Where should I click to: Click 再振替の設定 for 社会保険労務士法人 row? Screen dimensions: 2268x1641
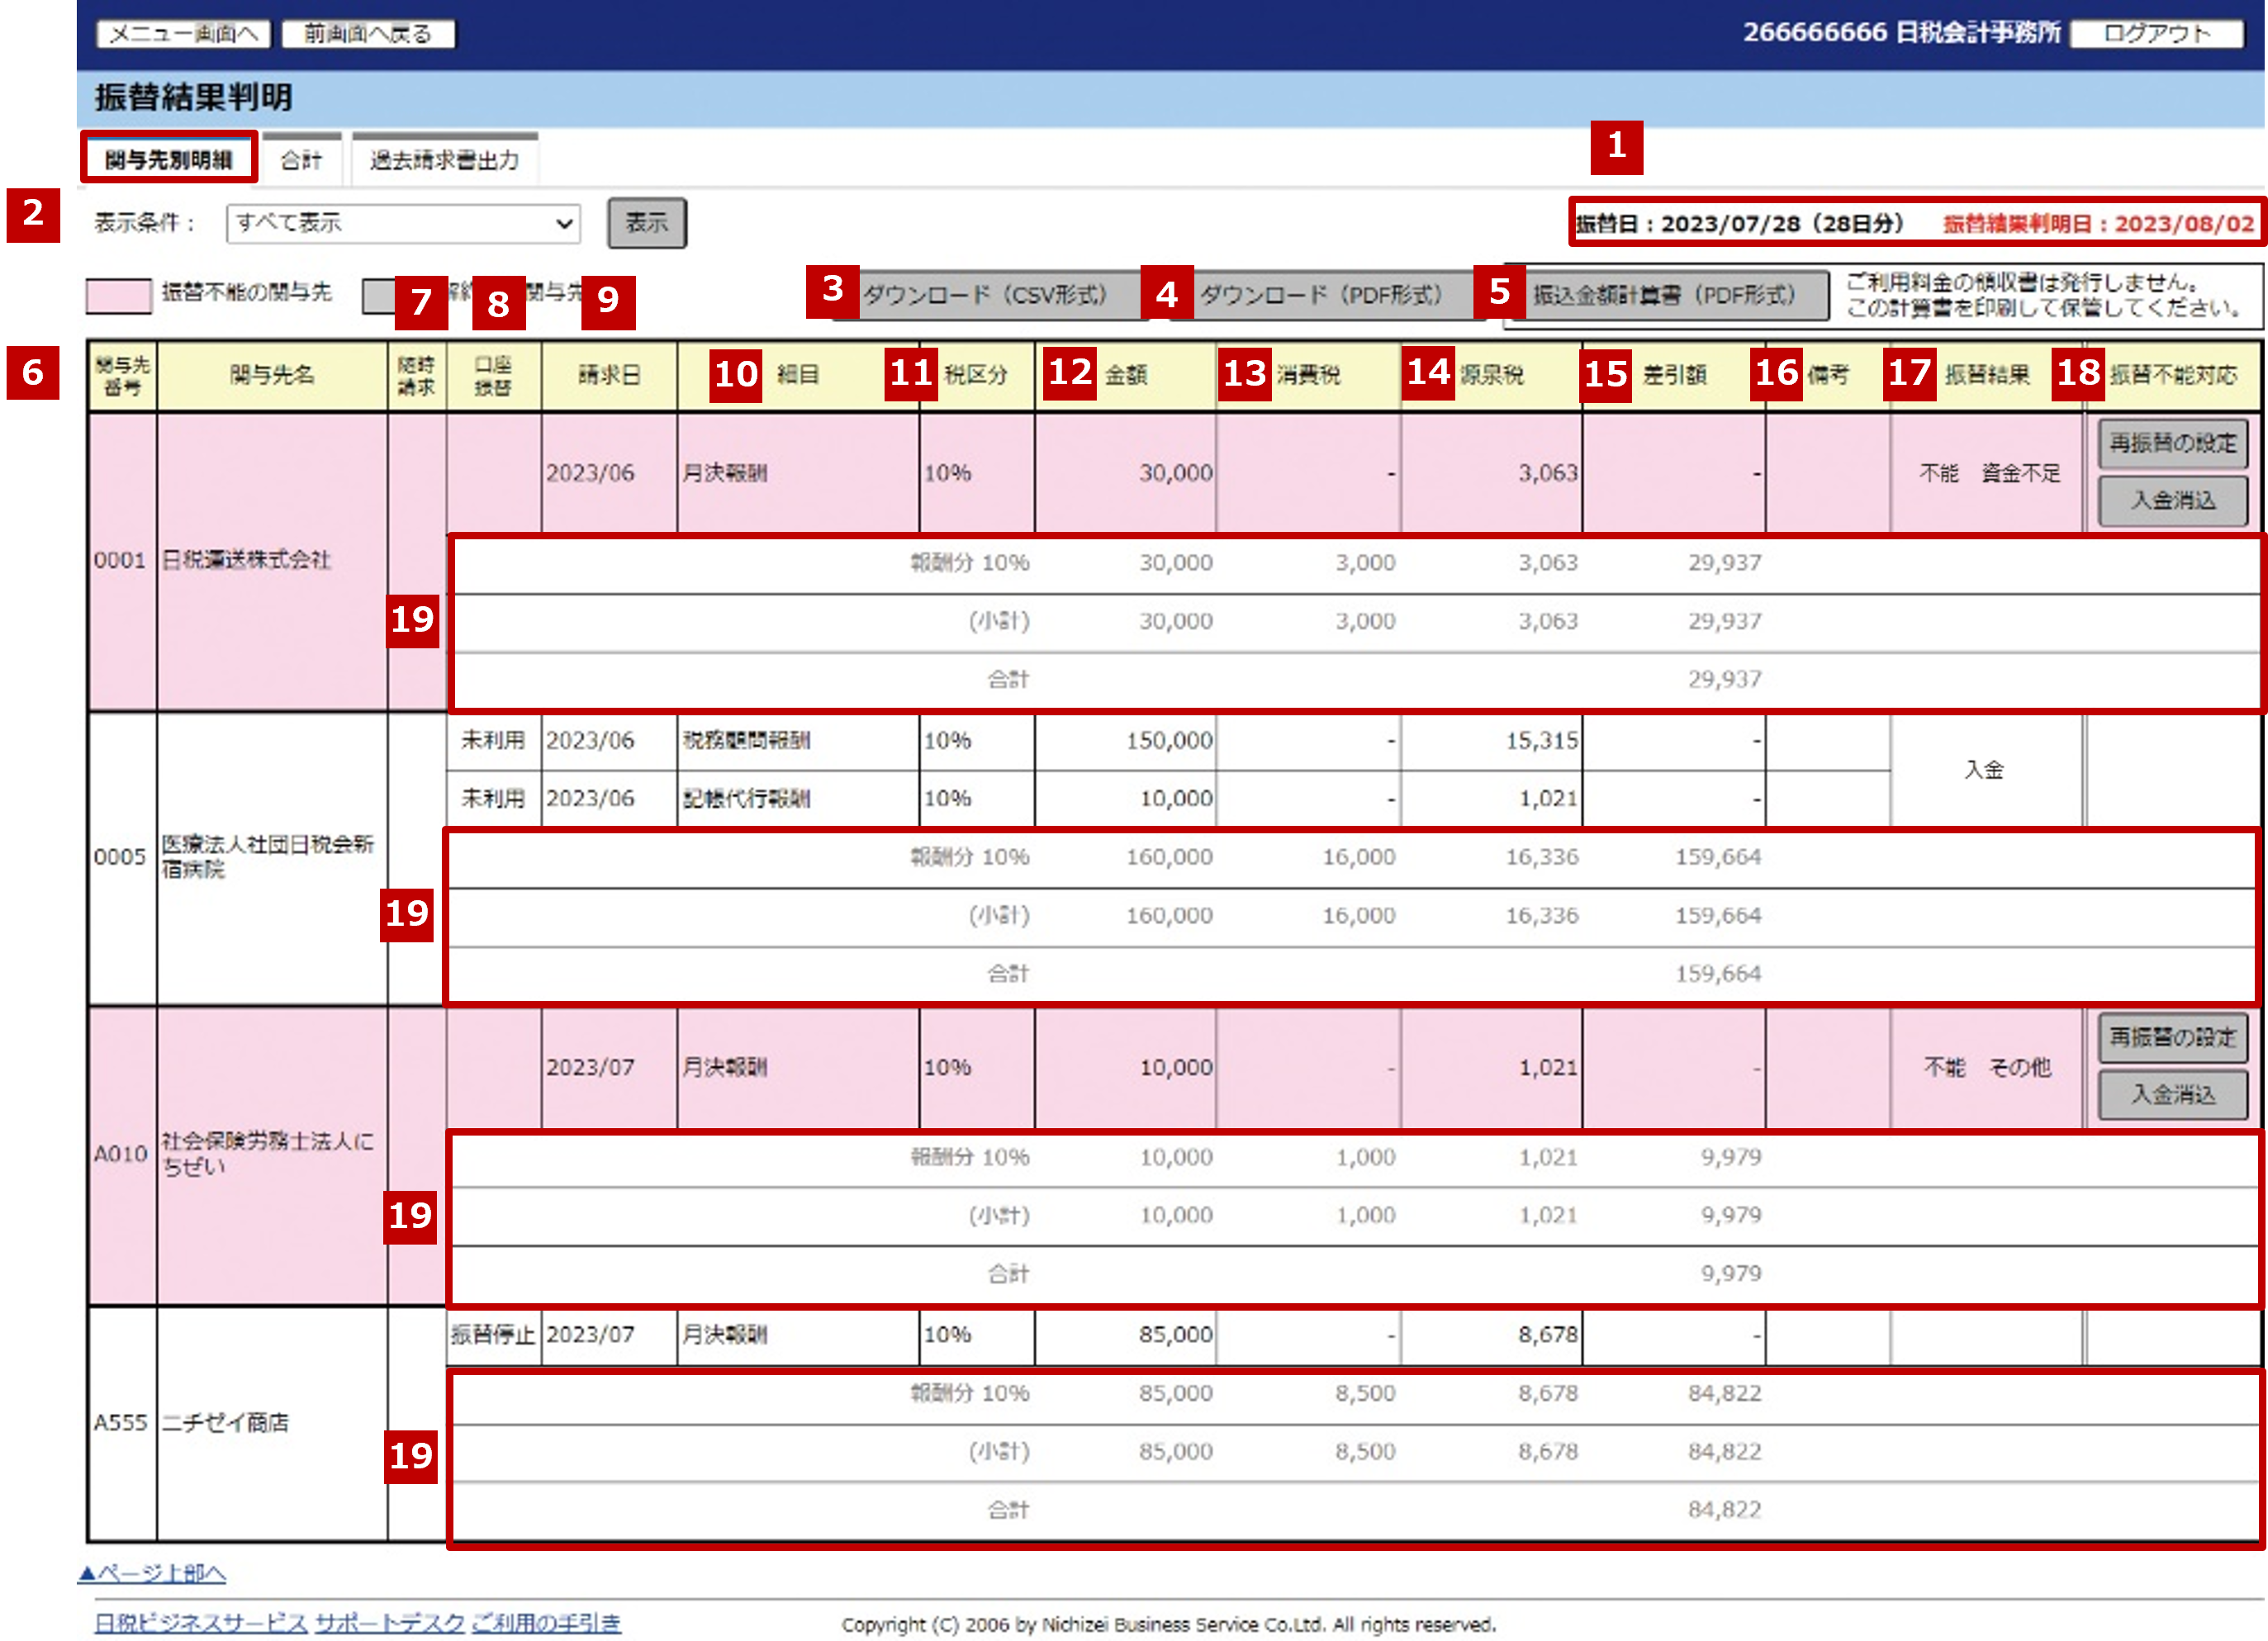pos(2172,1037)
